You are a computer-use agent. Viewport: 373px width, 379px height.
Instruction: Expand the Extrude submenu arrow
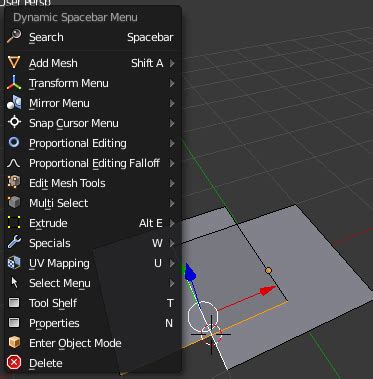[172, 223]
